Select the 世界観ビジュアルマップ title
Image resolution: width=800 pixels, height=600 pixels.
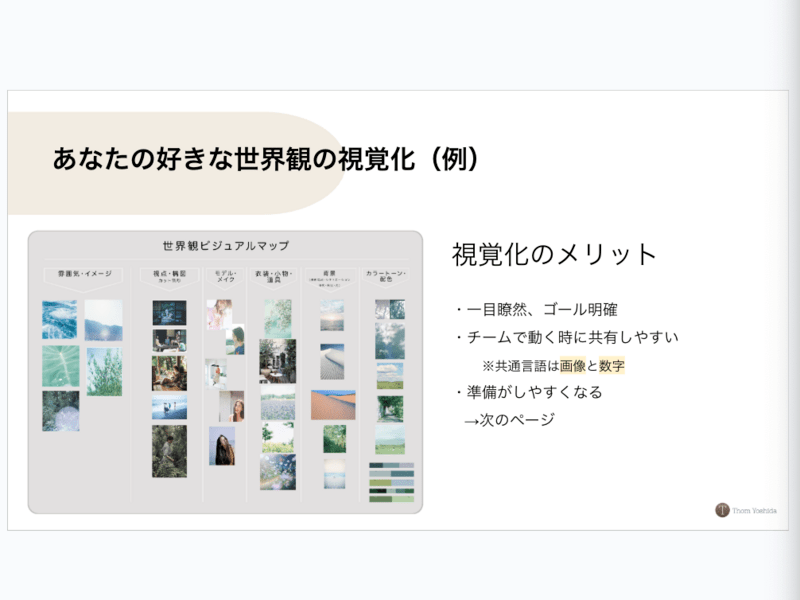coord(226,246)
